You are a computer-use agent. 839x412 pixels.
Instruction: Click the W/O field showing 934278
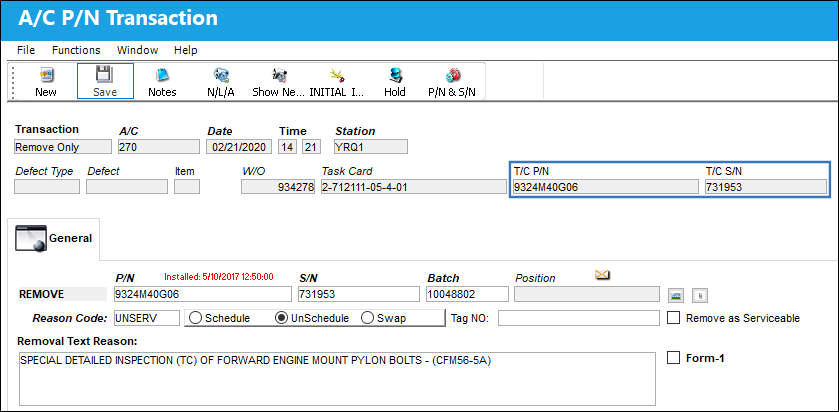(x=278, y=187)
